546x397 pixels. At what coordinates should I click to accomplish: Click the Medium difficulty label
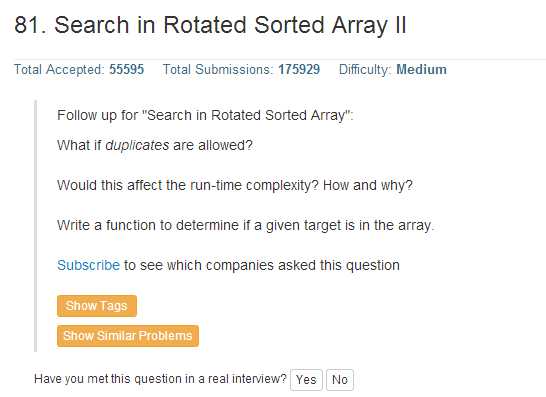point(421,69)
